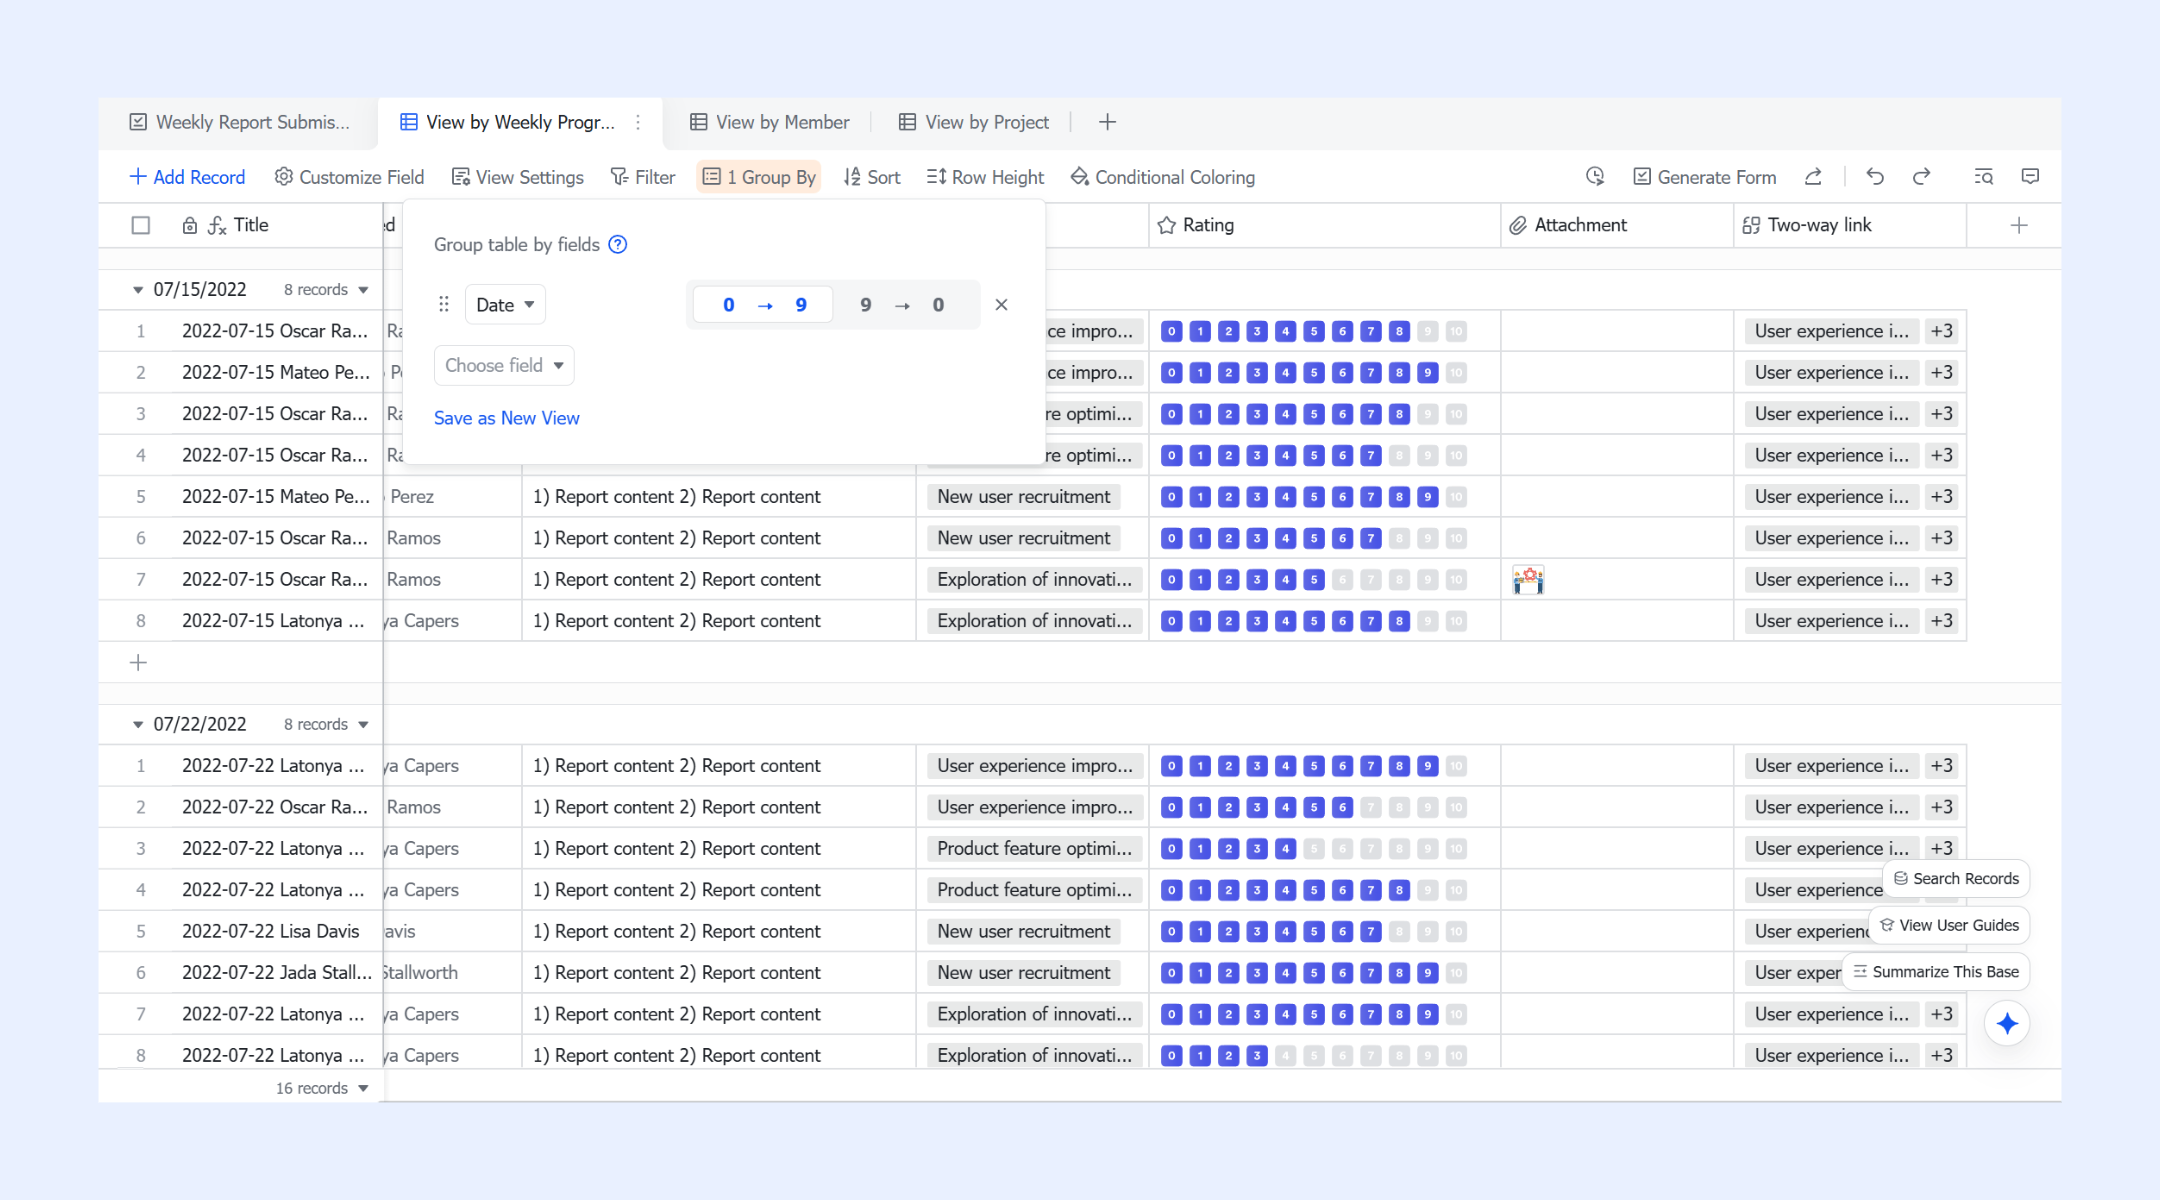Remove the Date grouping with X

(1001, 305)
